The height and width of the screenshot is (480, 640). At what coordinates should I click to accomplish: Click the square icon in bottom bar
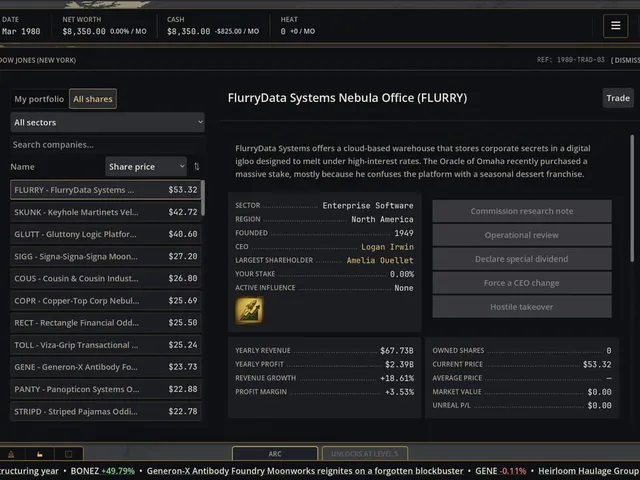pos(69,454)
